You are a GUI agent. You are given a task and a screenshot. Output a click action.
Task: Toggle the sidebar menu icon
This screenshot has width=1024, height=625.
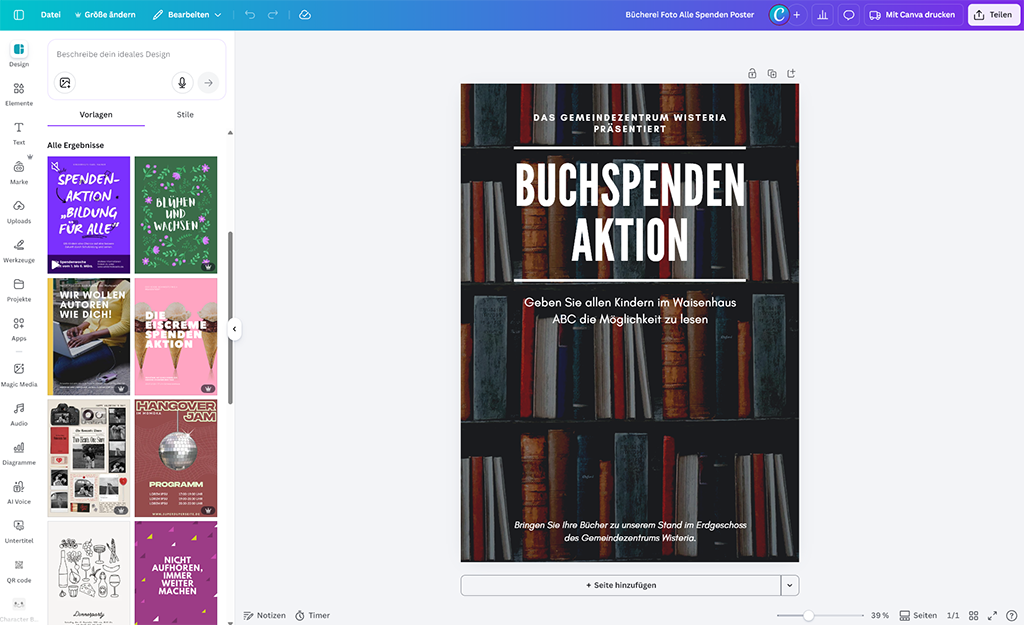pos(19,14)
